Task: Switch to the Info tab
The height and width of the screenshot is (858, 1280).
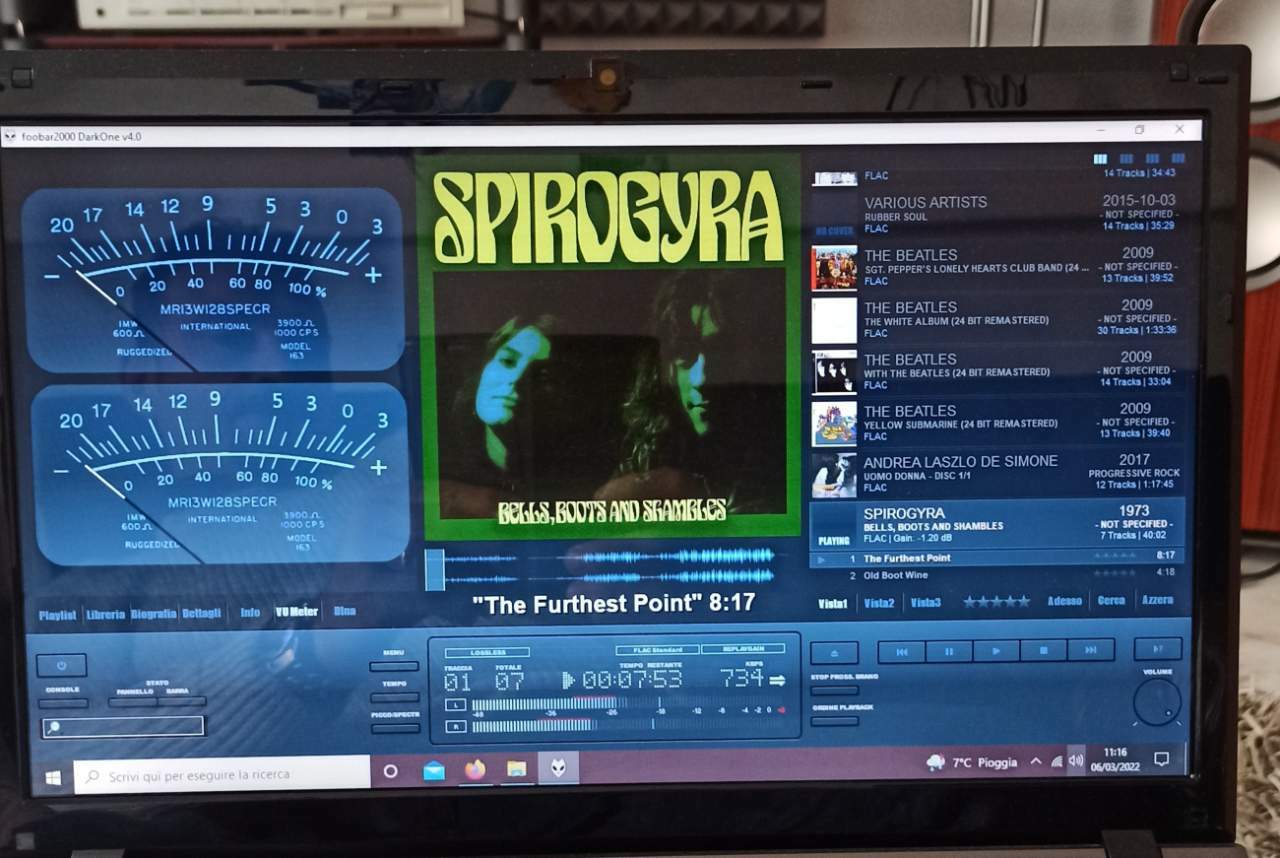Action: pos(250,612)
